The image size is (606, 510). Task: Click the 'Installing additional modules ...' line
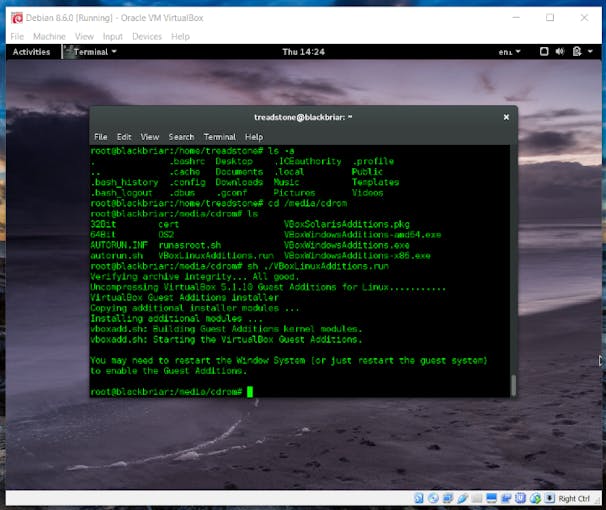point(176,318)
